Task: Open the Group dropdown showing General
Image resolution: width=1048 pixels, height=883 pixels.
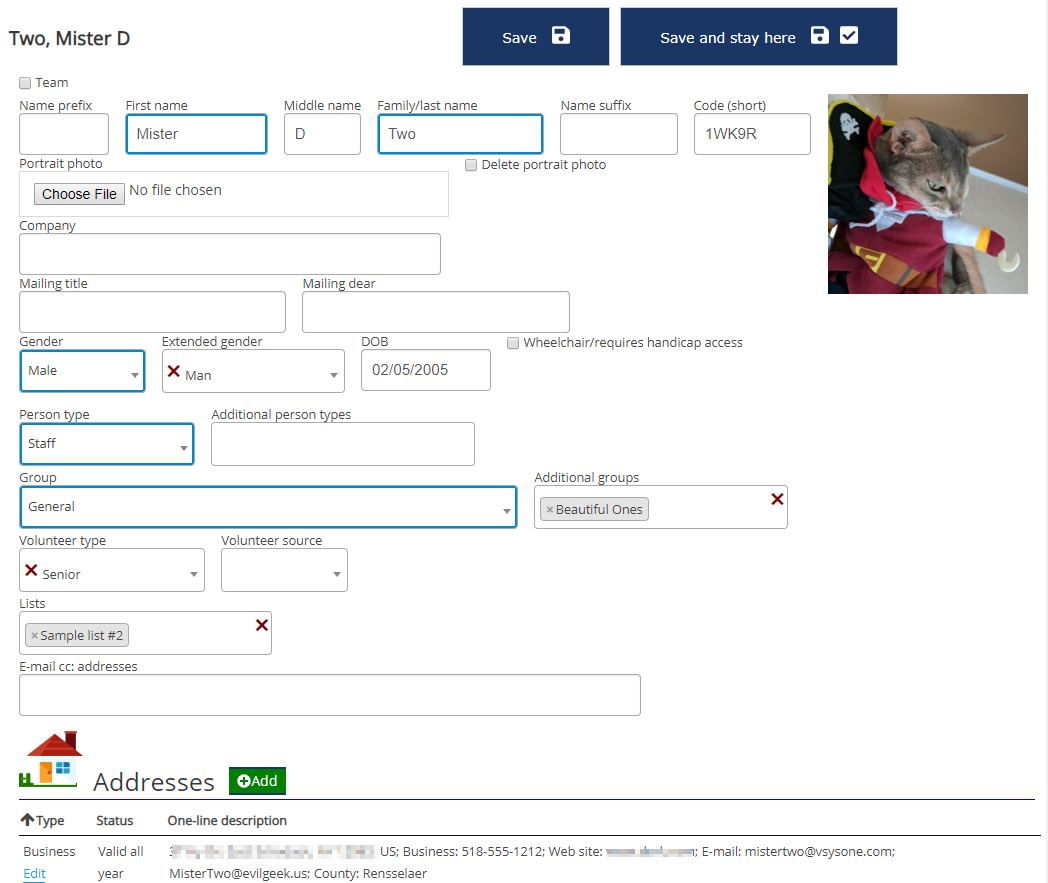Action: tap(268, 507)
